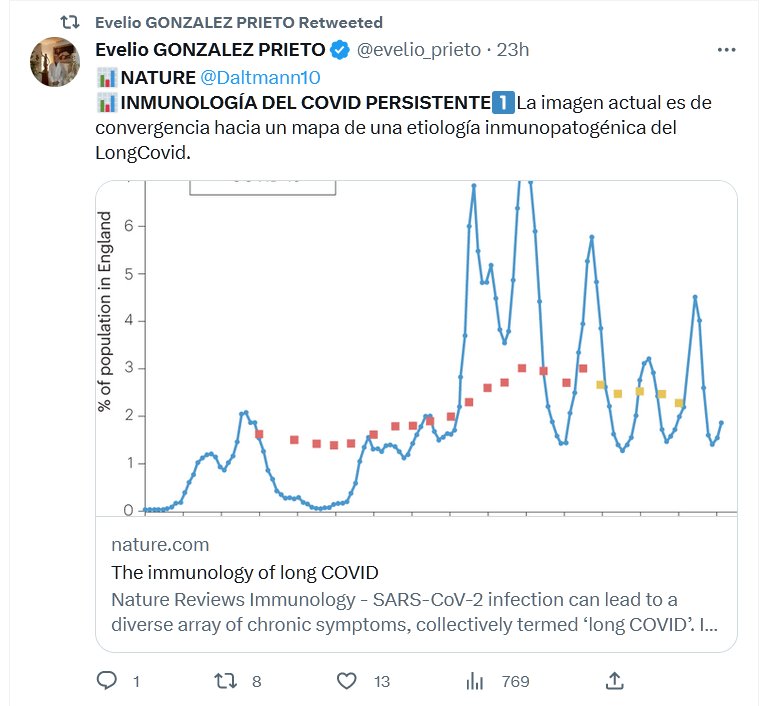The image size is (772, 706).
Task: Click the nature.com domain label
Action: tap(160, 545)
